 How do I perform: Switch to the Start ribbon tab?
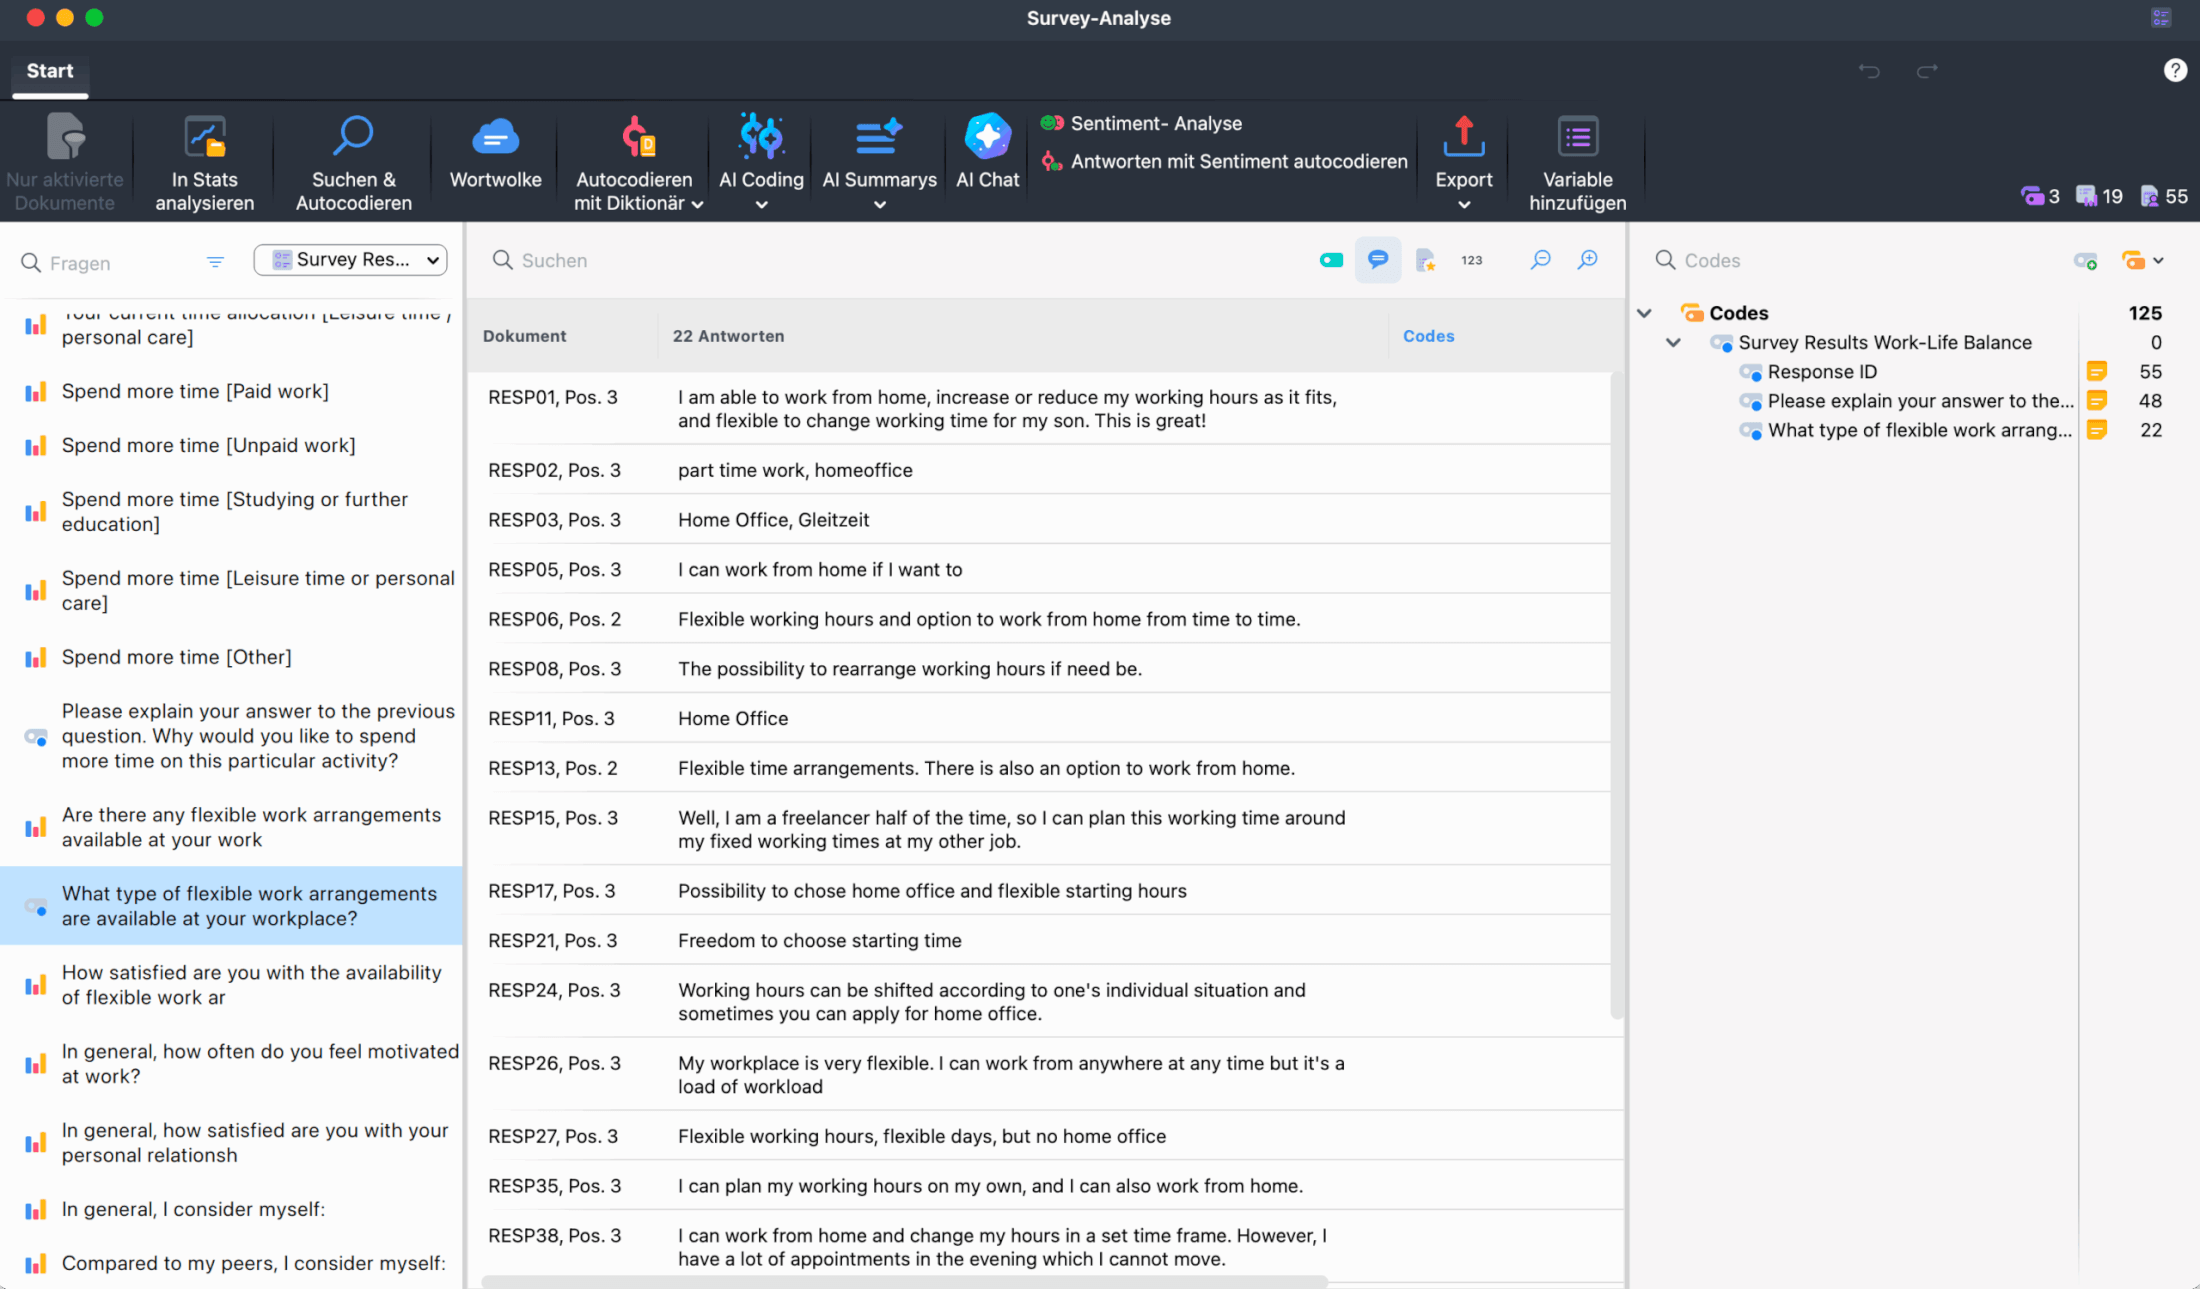(x=49, y=70)
